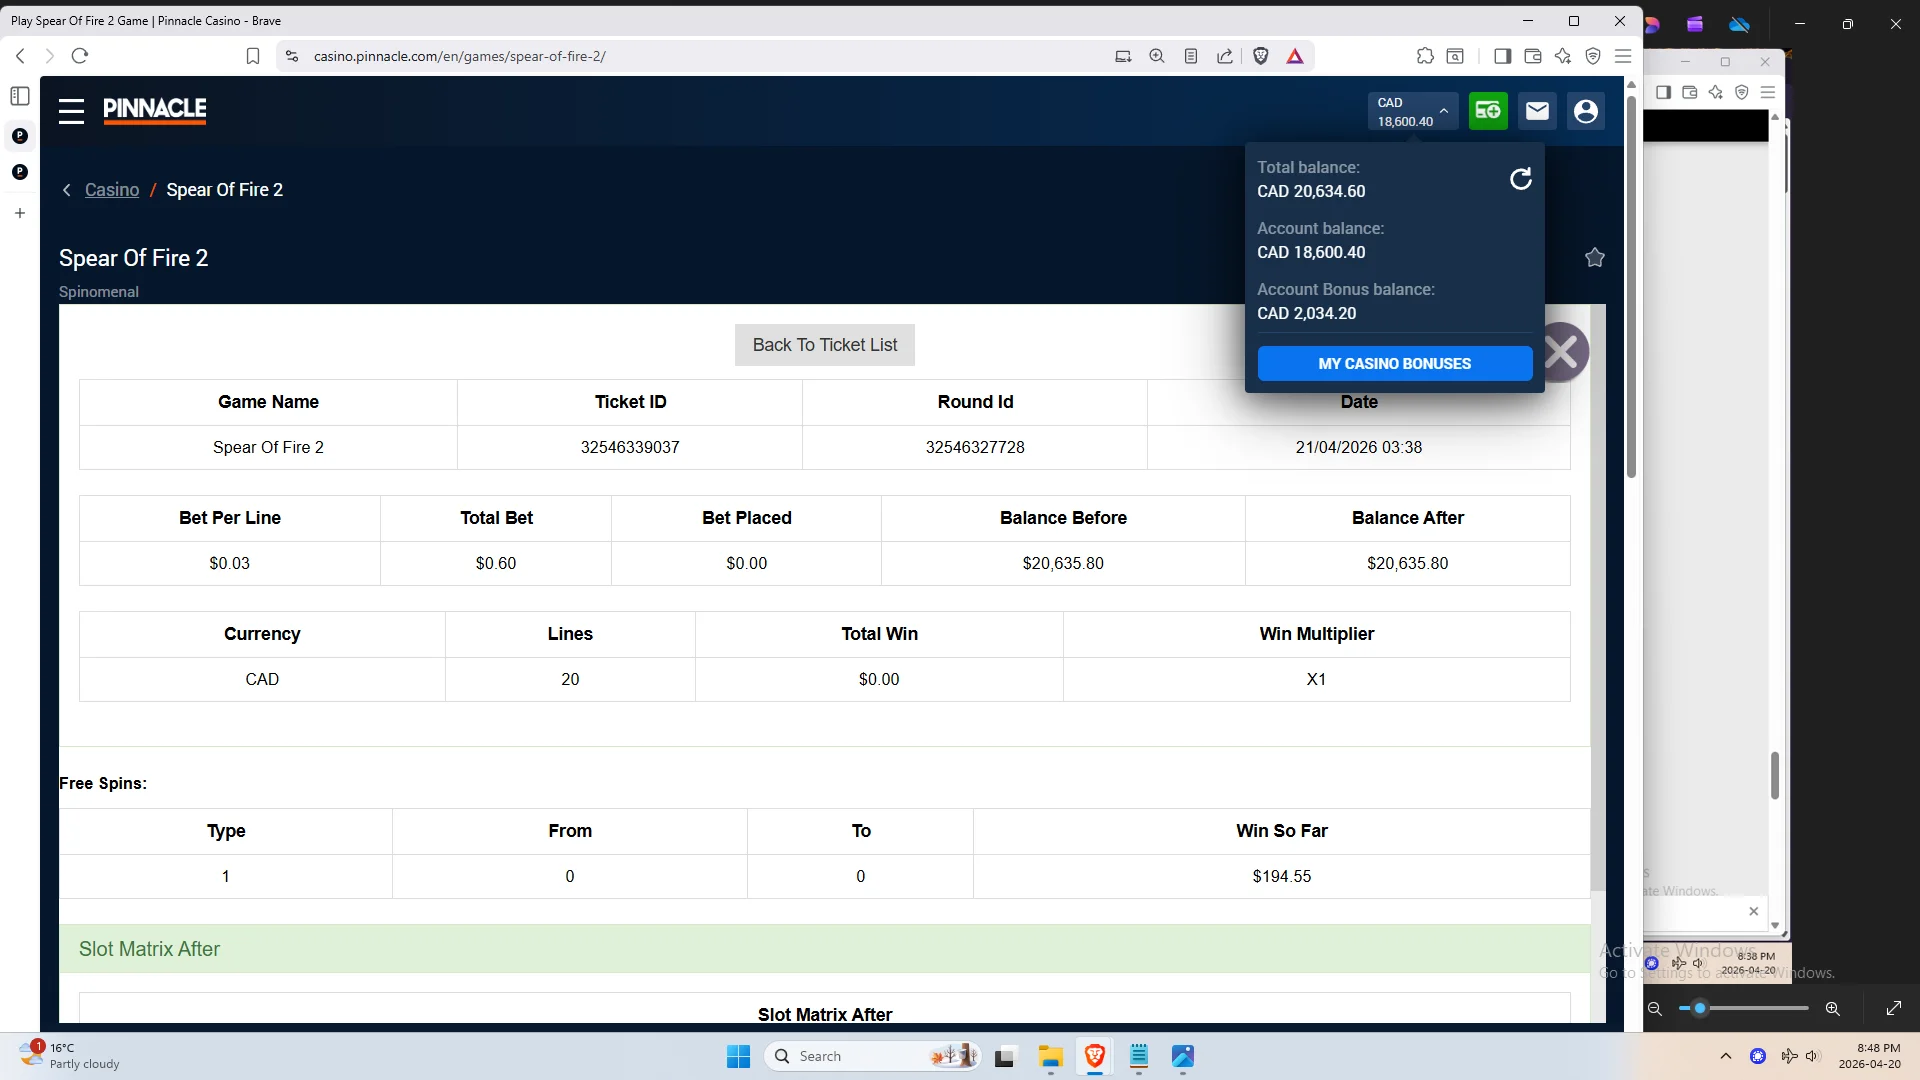
Task: Open Notepad taskbar icon
Action: (x=1139, y=1056)
